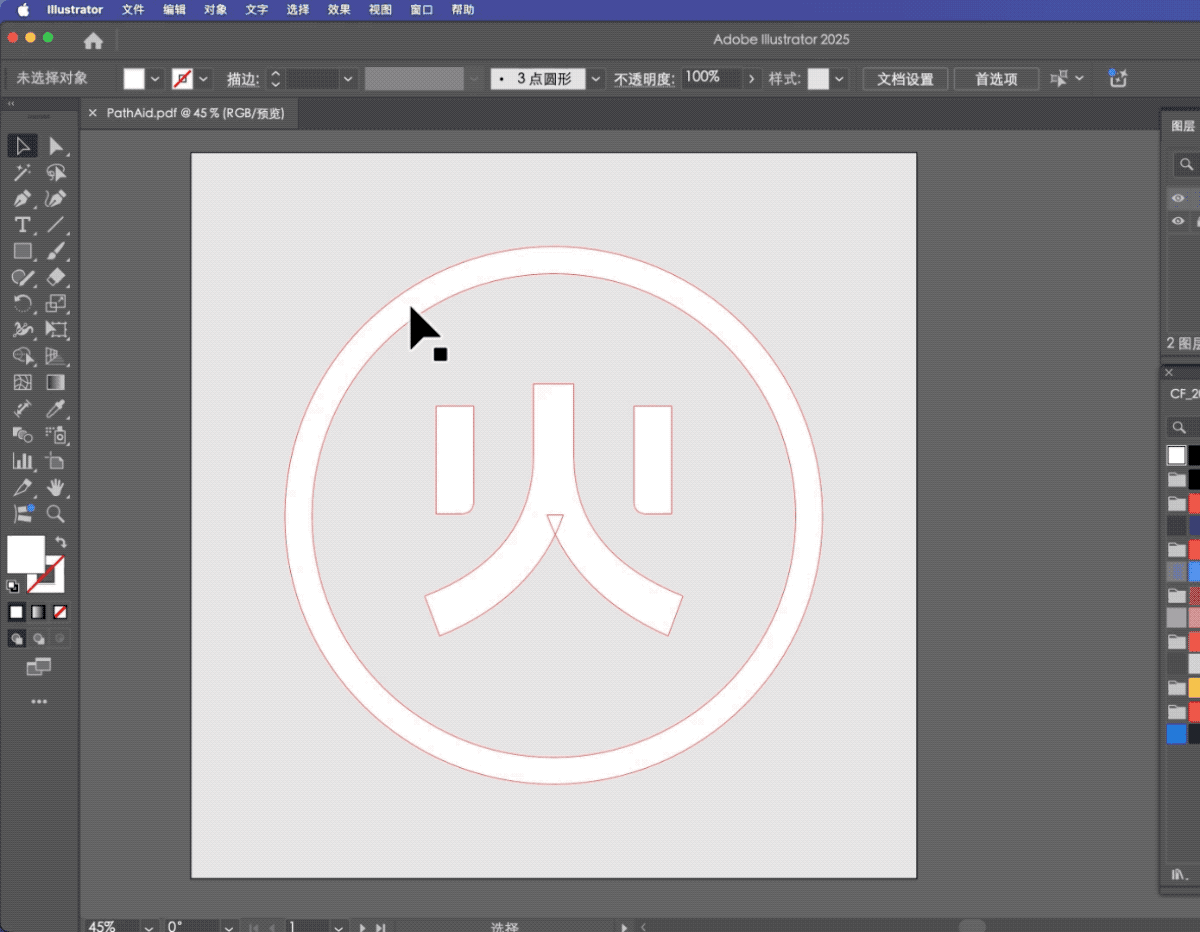Enable Draw Behind mode

(x=39, y=638)
